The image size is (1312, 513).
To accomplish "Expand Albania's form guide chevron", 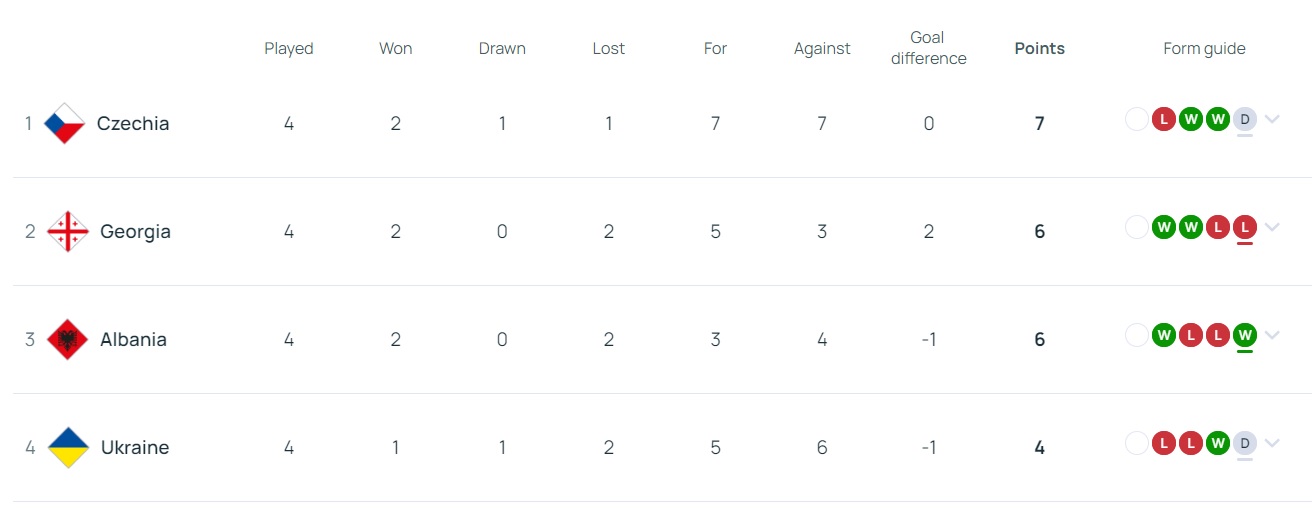I will pos(1272,335).
